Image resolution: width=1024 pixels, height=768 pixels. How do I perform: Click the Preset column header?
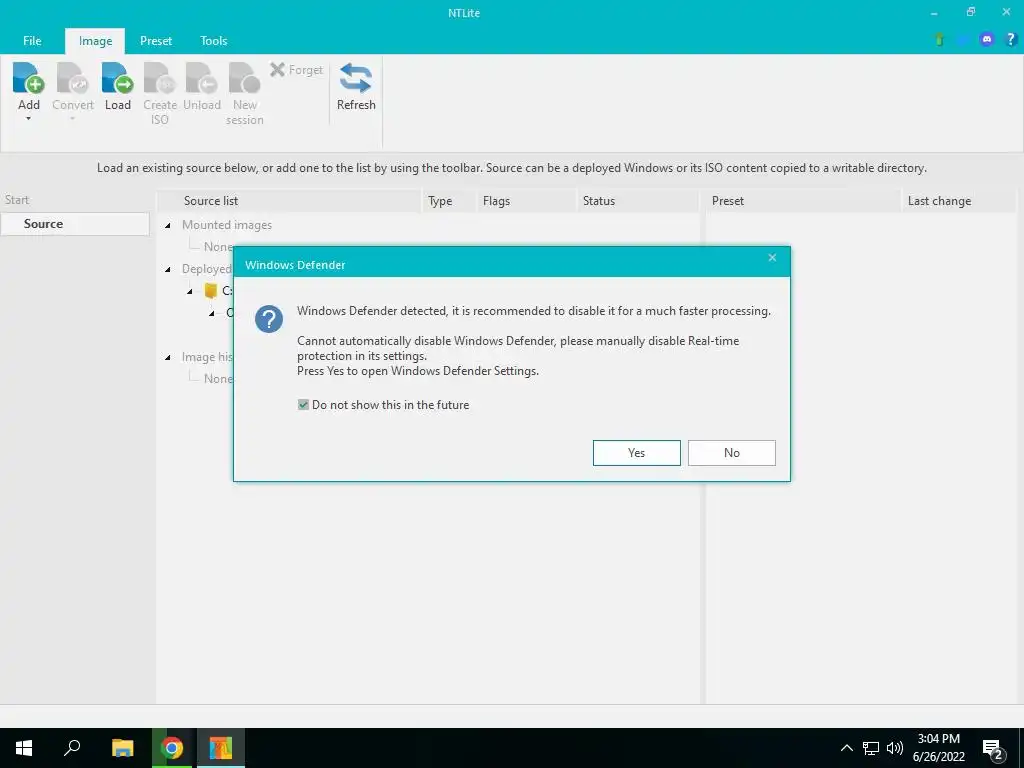803,200
